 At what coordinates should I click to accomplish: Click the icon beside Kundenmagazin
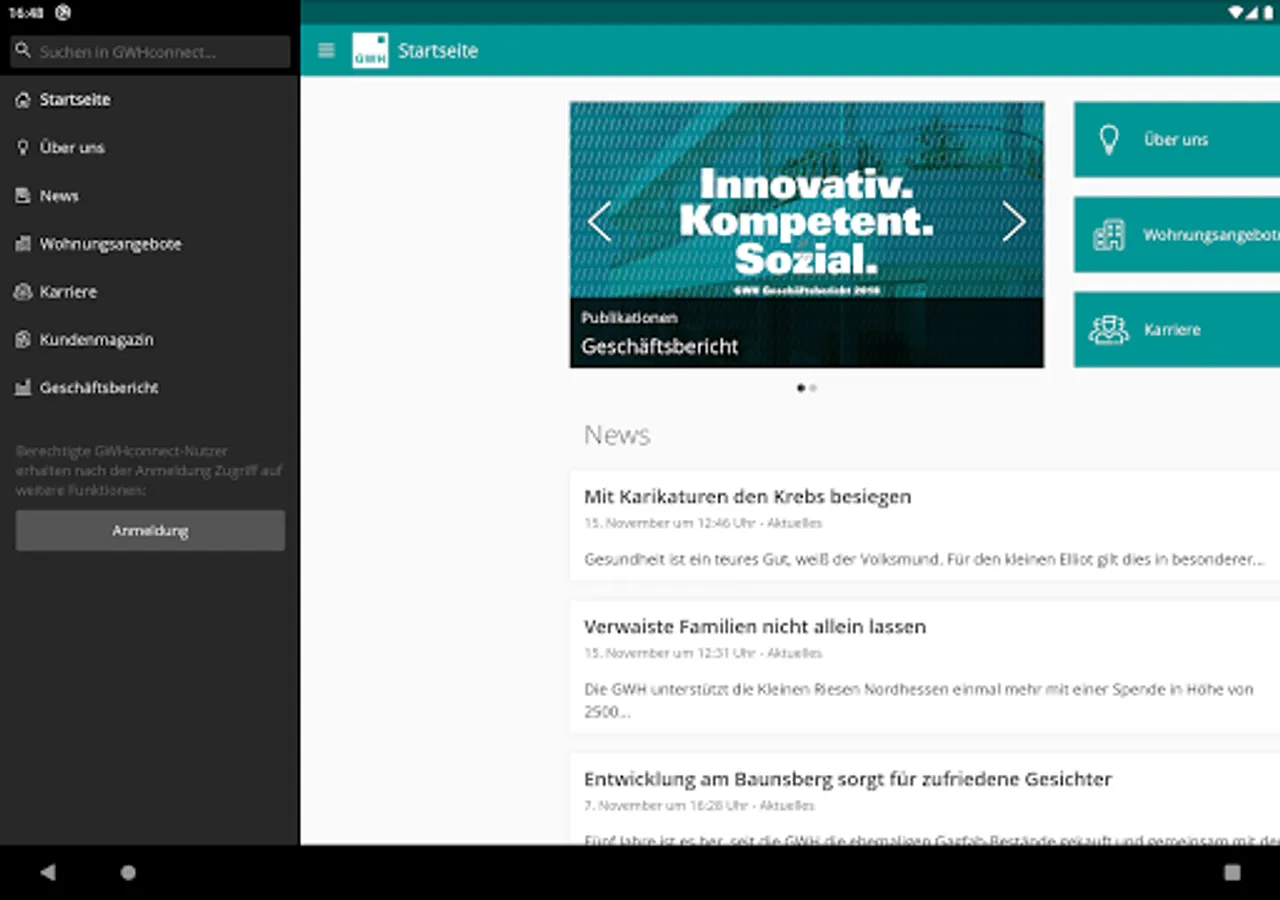tap(23, 339)
